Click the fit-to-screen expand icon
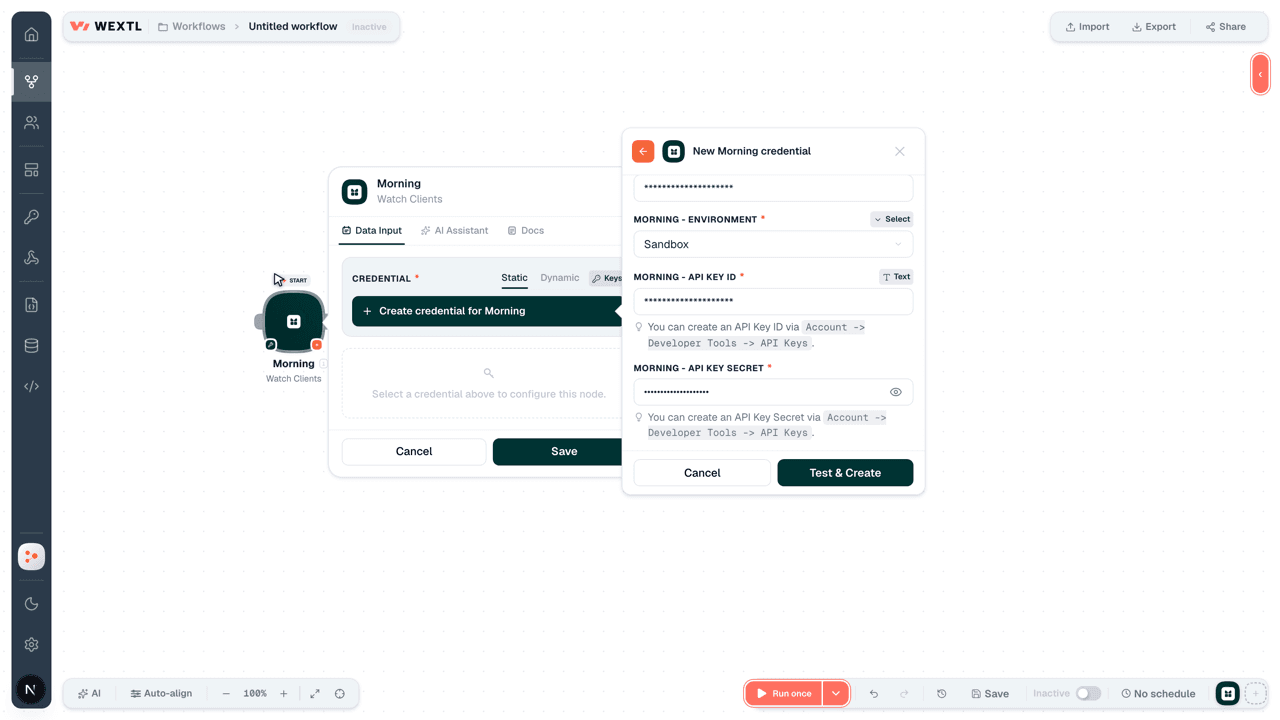 315,694
